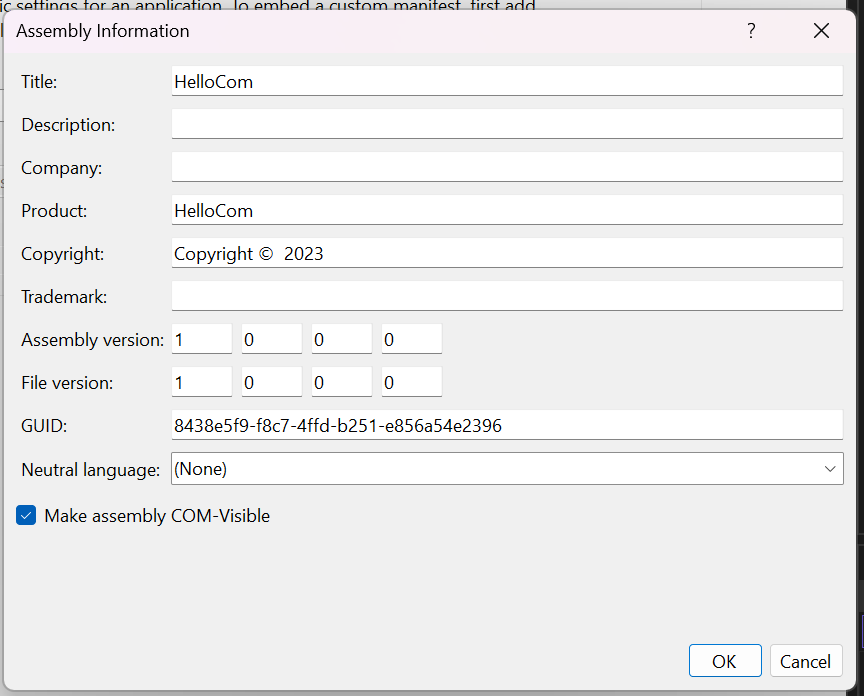This screenshot has width=864, height=696.
Task: Click the last Assembly version field showing 0
Action: pyautogui.click(x=411, y=339)
